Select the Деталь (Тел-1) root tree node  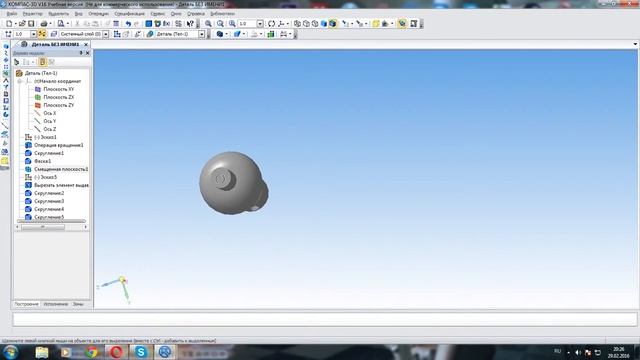coord(41,73)
